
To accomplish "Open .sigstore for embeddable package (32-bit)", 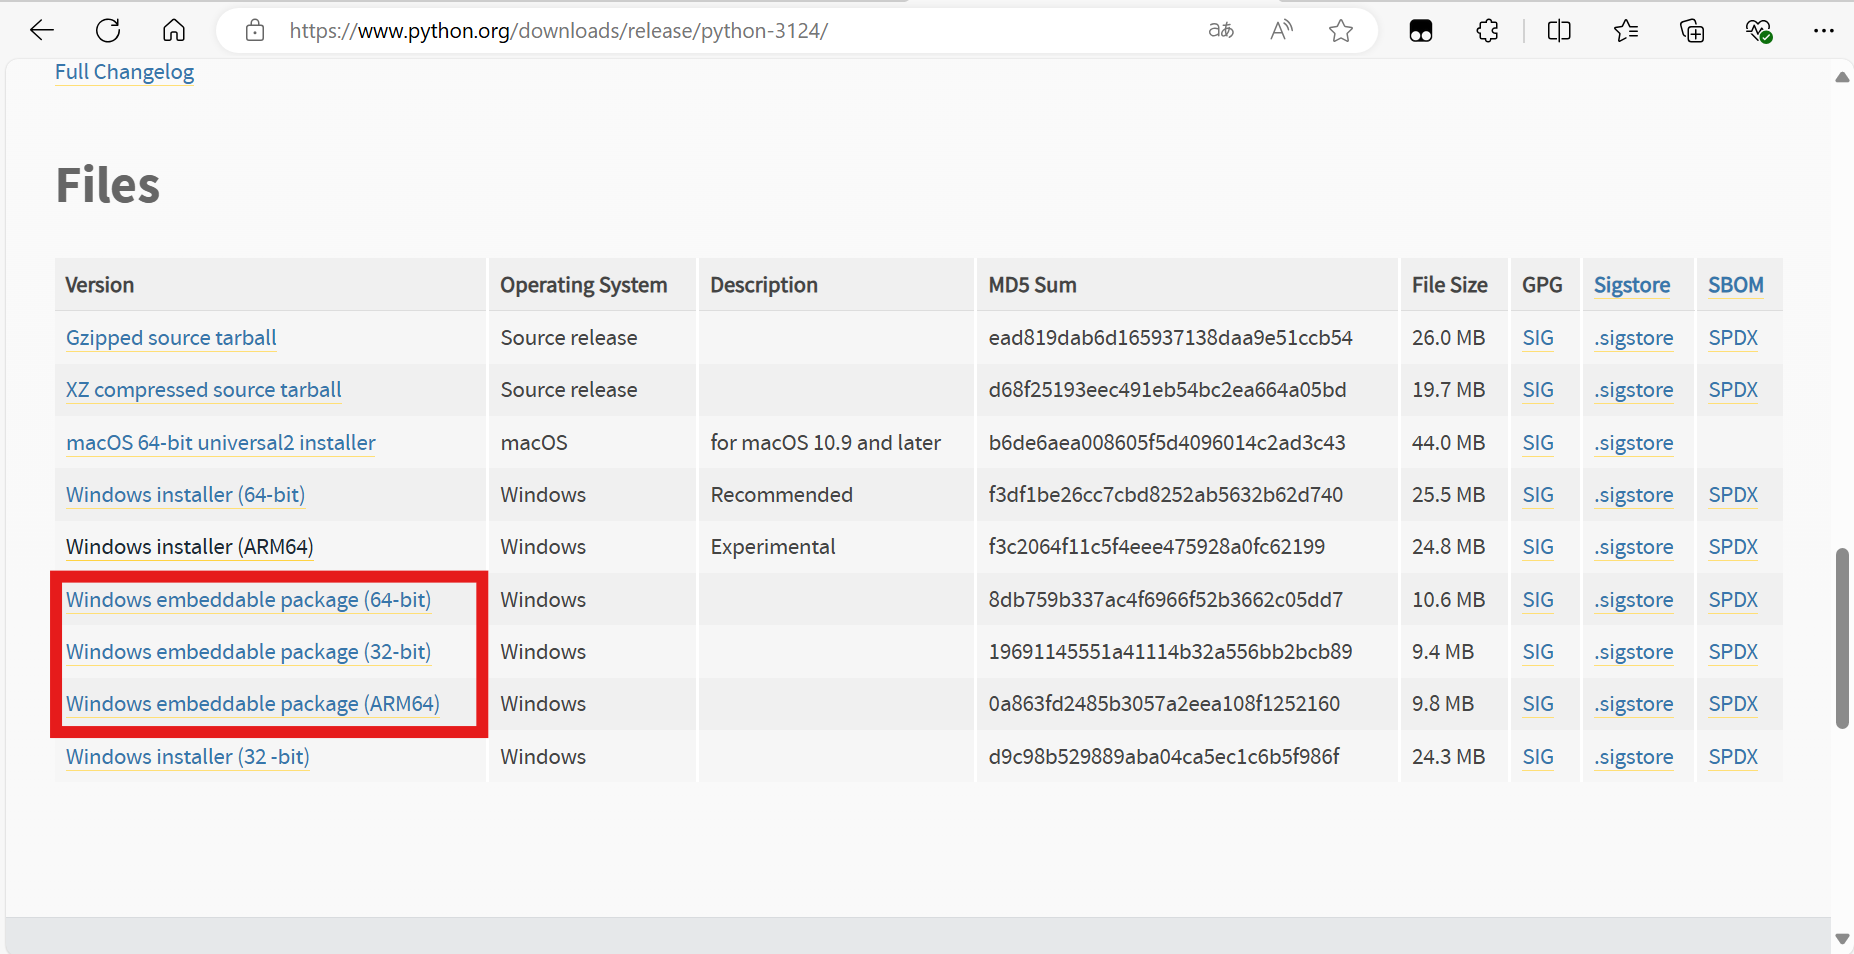I will click(x=1634, y=652).
